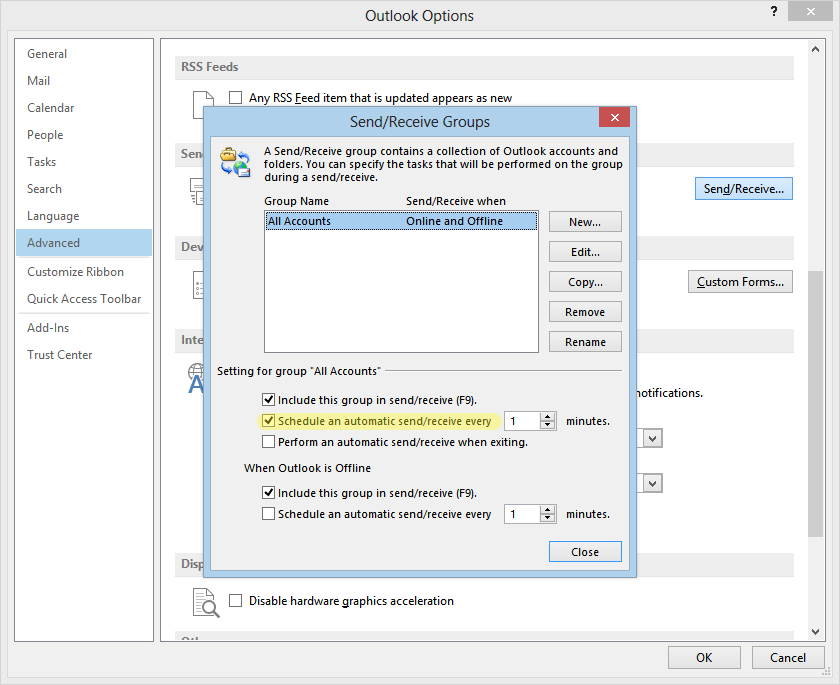
Task: Uncheck online Schedule an automatic send/receive
Action: click(268, 421)
